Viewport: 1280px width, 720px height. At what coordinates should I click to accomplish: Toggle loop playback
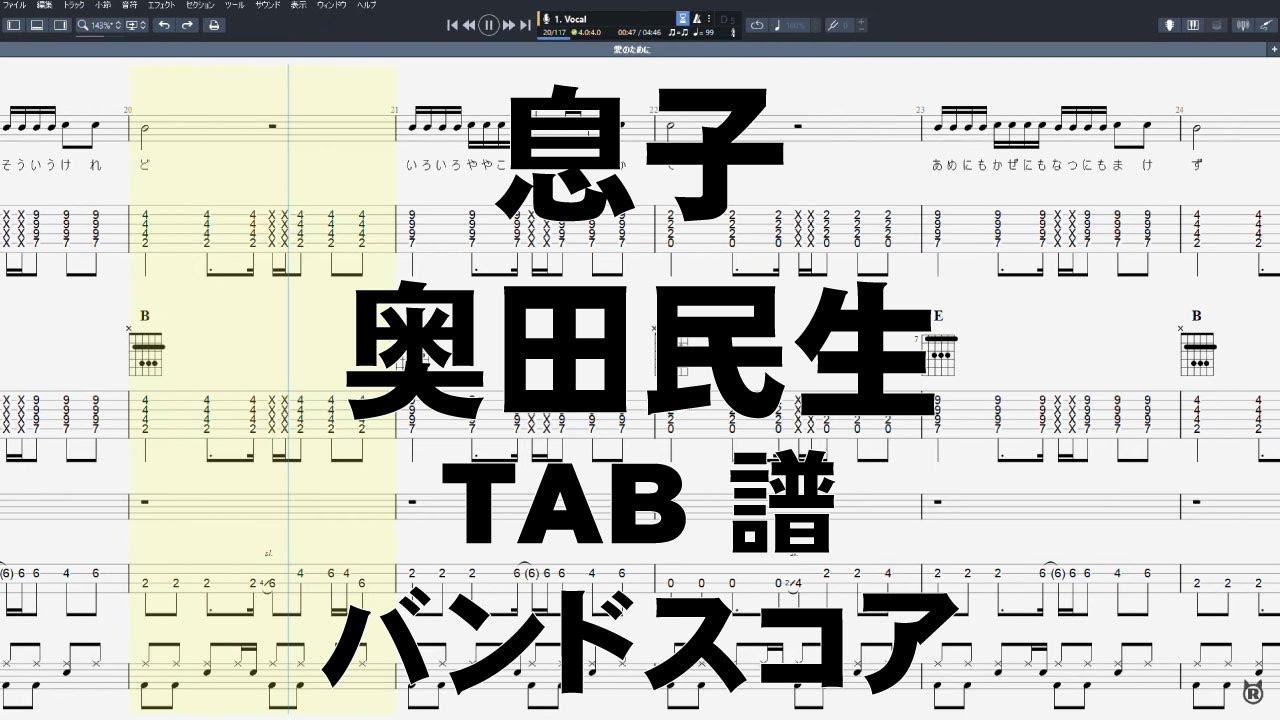[756, 25]
